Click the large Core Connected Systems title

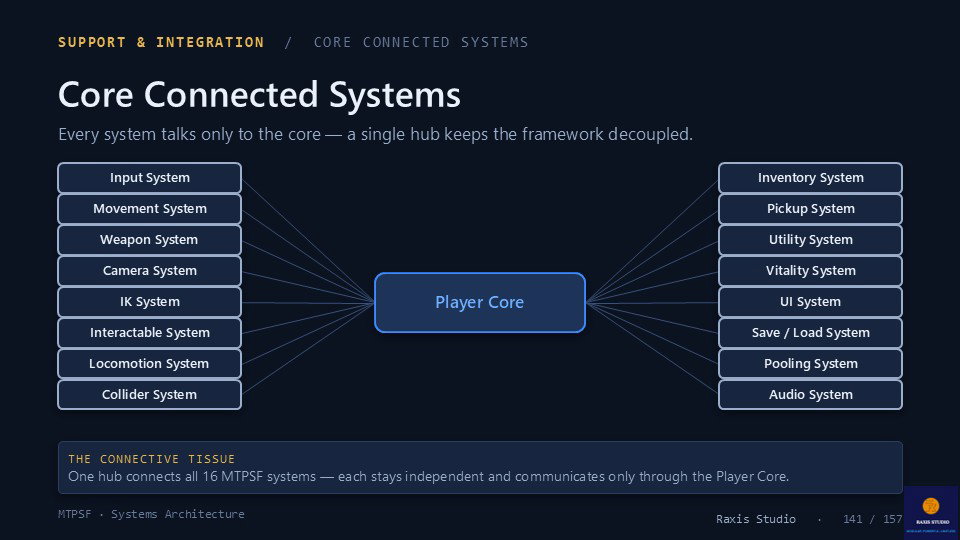259,95
